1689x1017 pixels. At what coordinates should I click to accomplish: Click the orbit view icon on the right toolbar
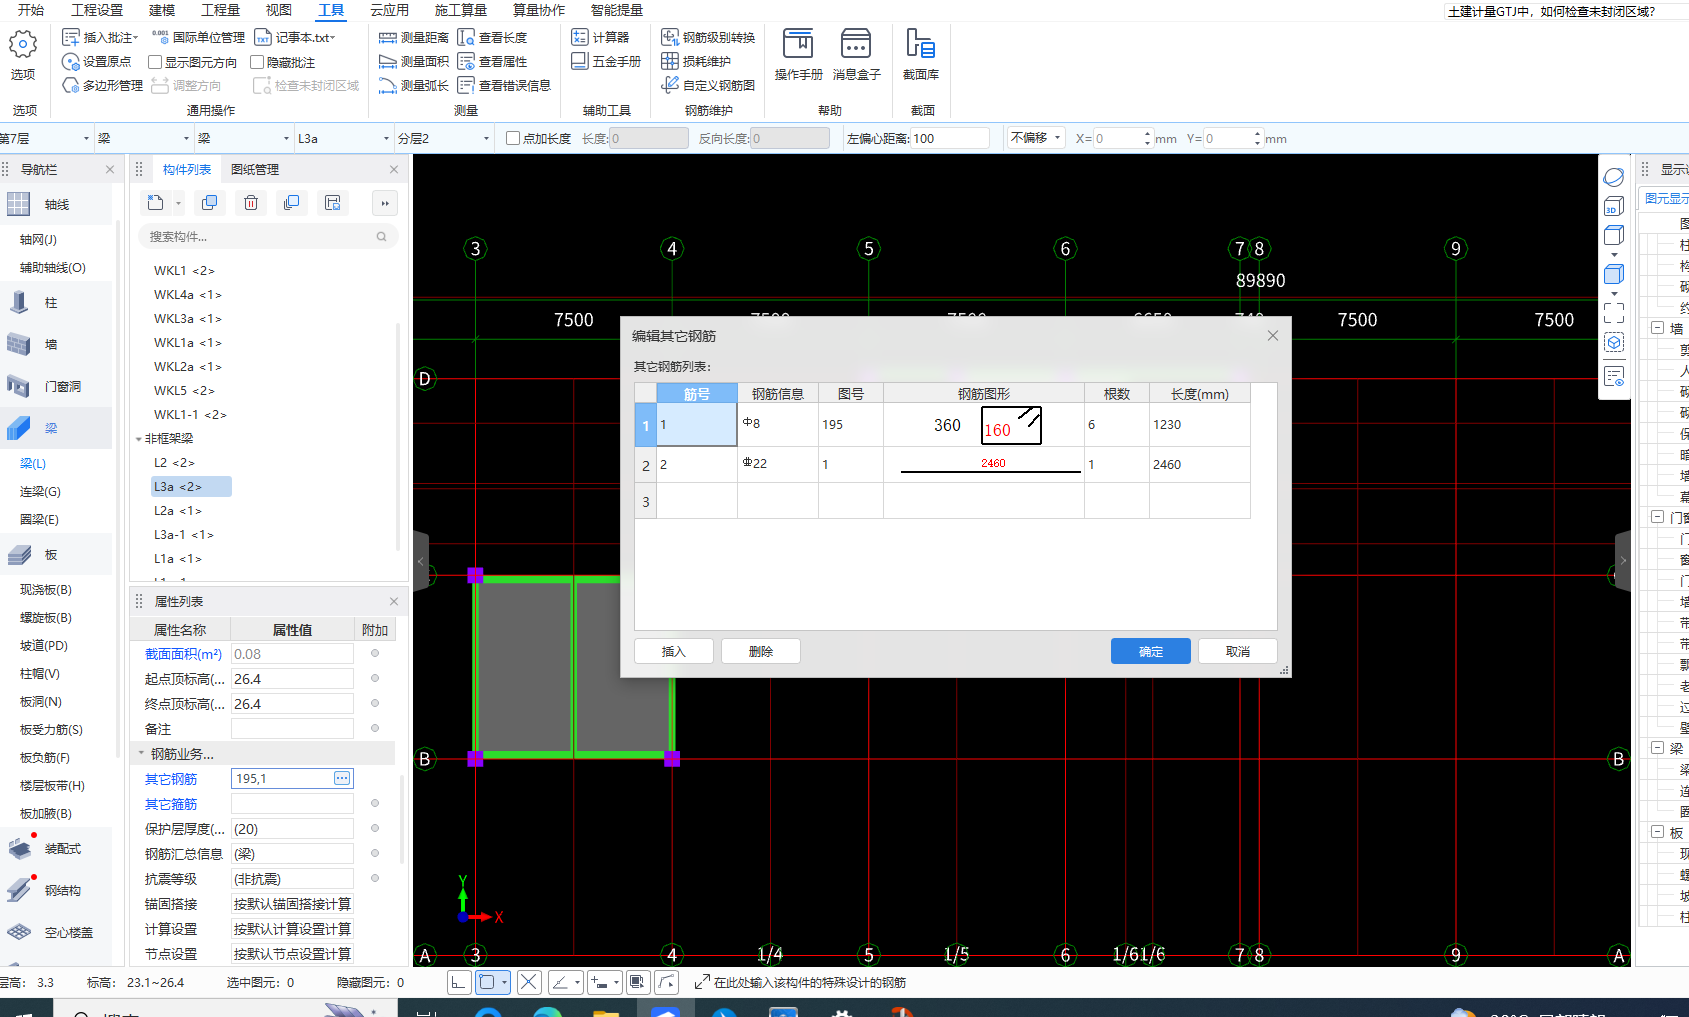point(1613,177)
